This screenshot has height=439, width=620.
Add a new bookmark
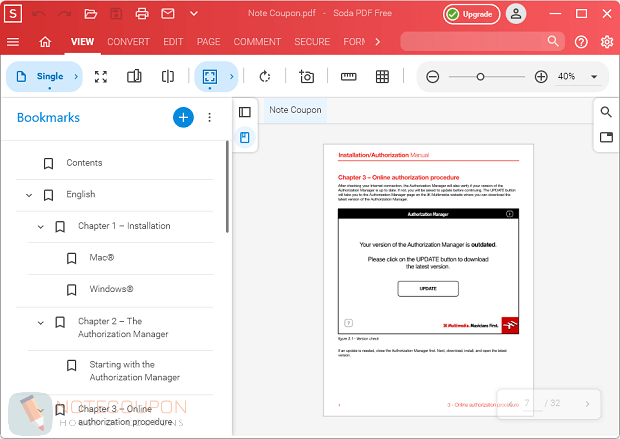183,117
